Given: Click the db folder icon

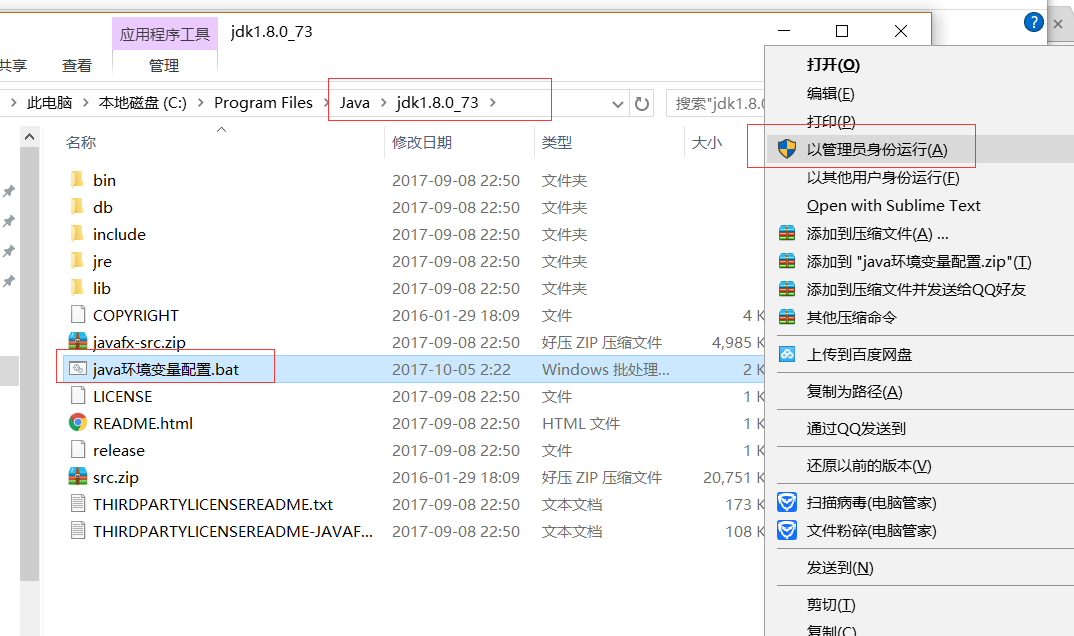Looking at the screenshot, I should tap(77, 207).
